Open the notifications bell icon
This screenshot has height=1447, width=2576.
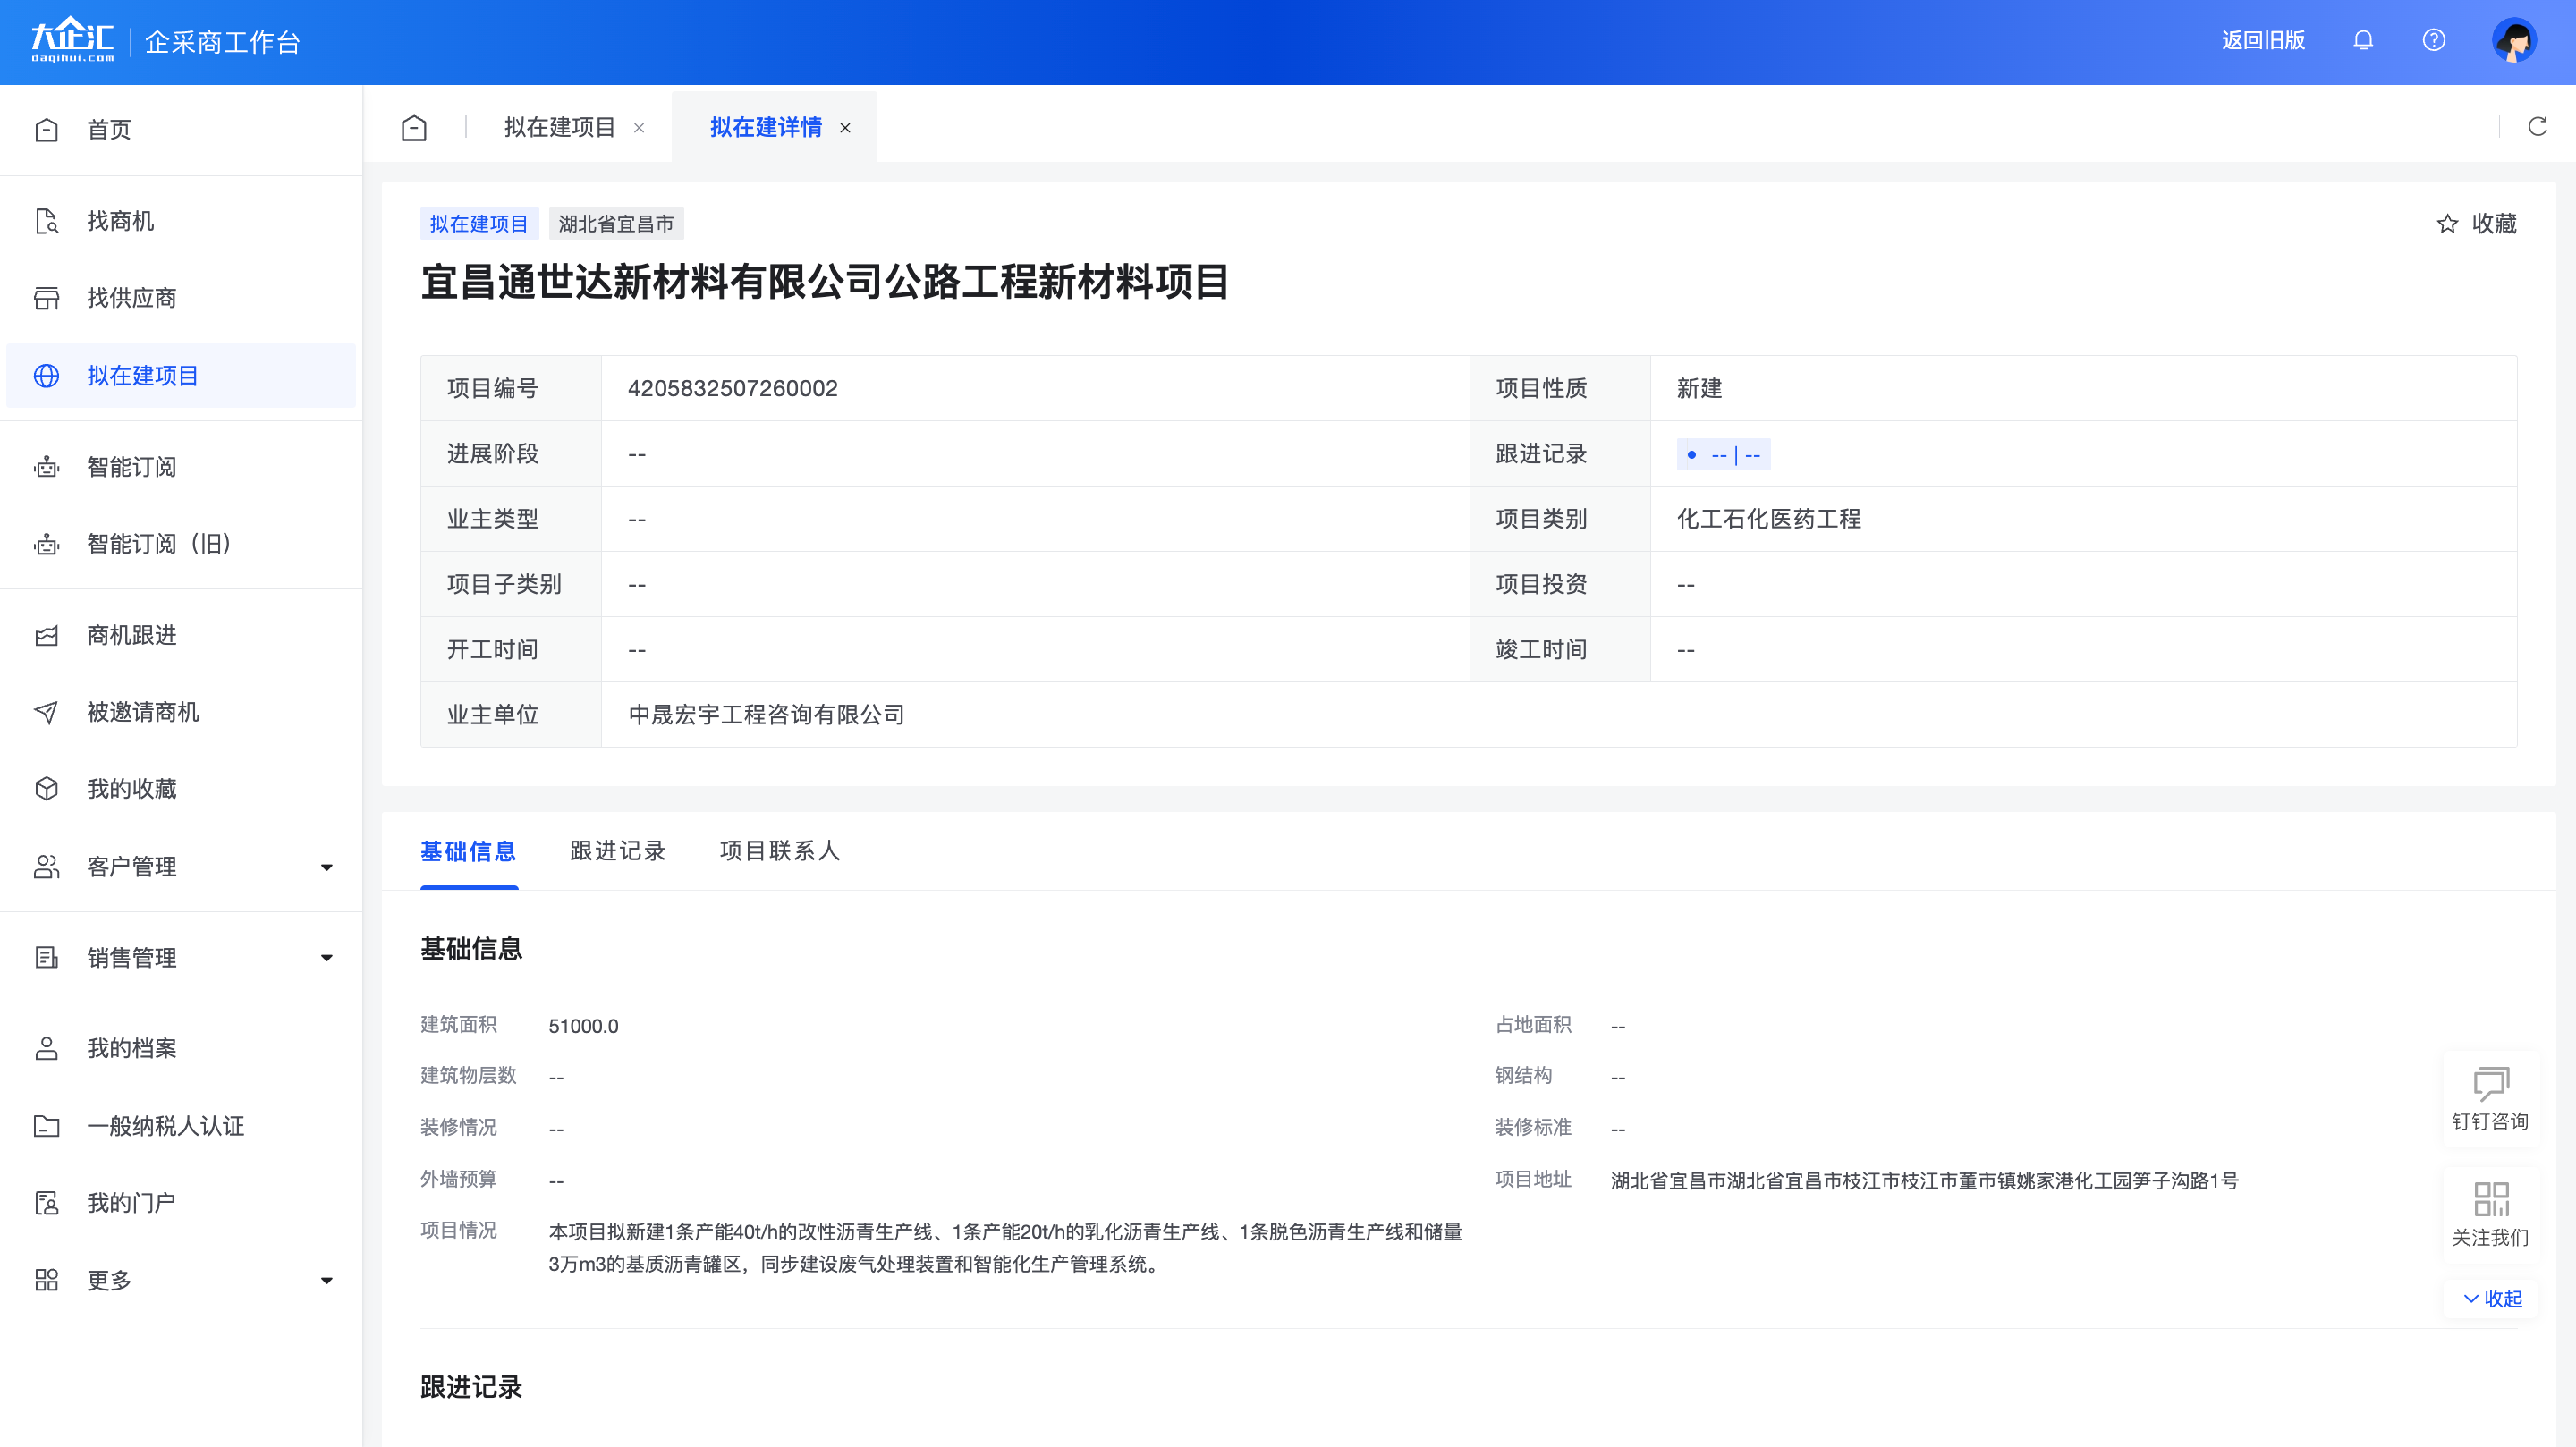click(x=2363, y=40)
